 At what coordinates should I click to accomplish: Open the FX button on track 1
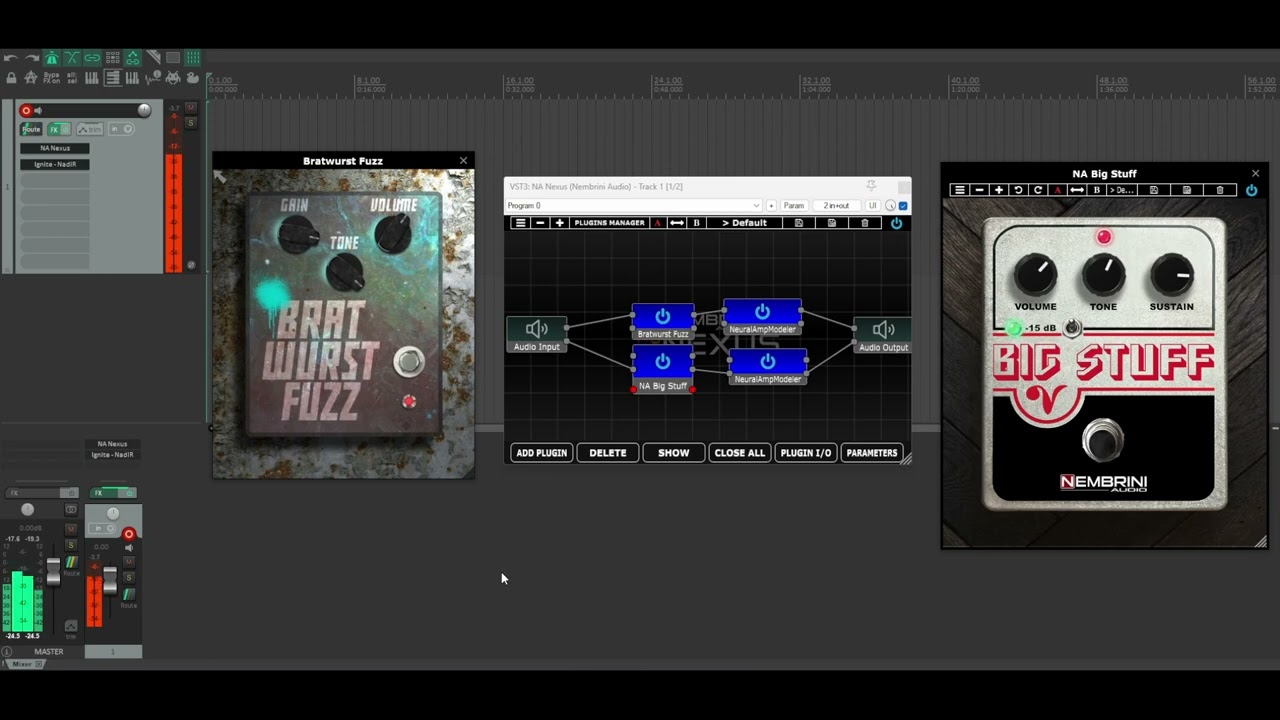pos(55,129)
